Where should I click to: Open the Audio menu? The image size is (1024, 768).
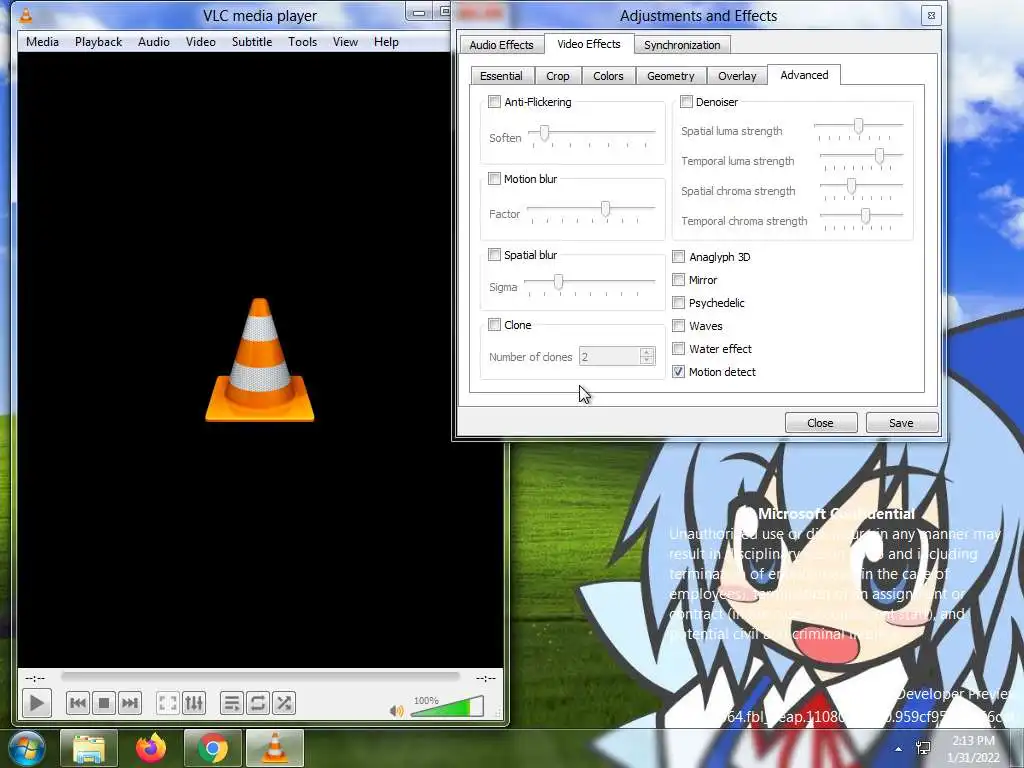click(153, 42)
